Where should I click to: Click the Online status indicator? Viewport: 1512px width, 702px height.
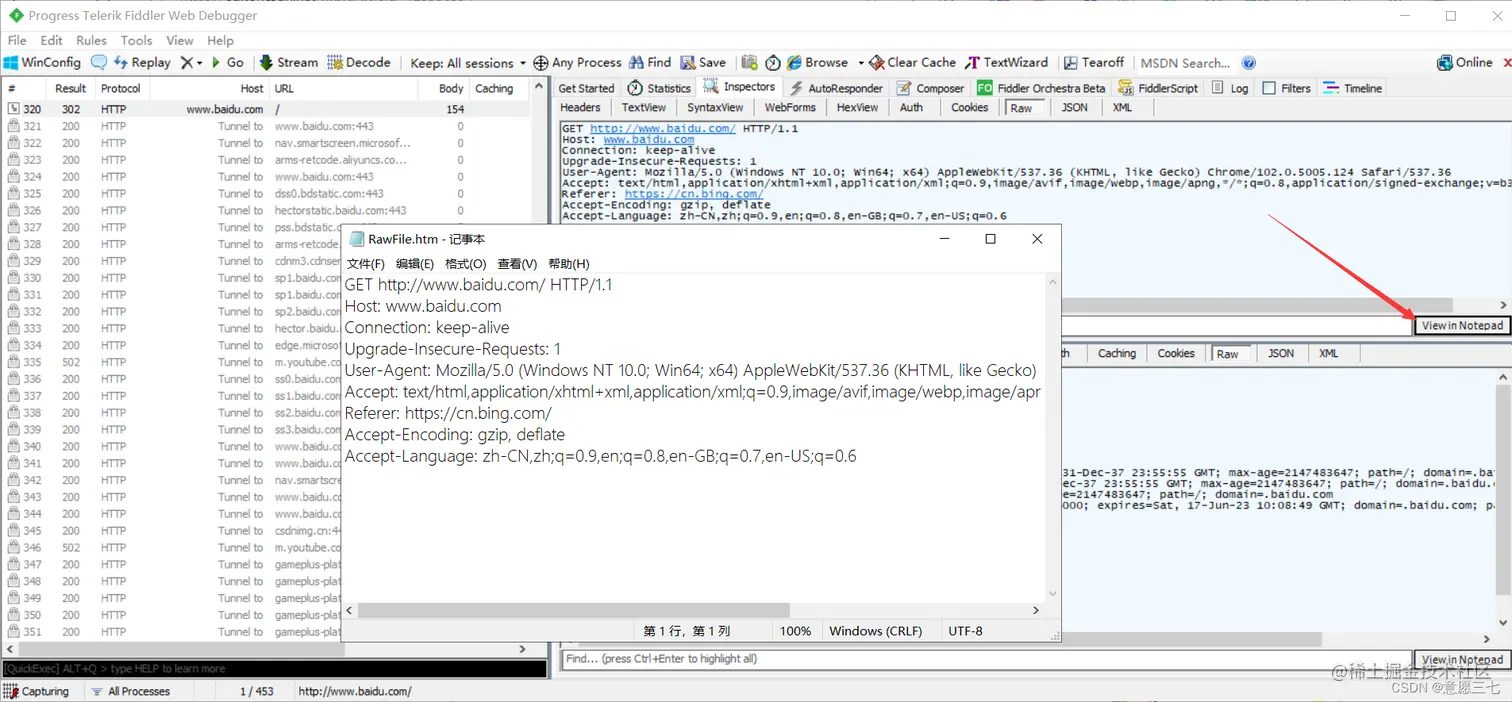pos(1465,62)
